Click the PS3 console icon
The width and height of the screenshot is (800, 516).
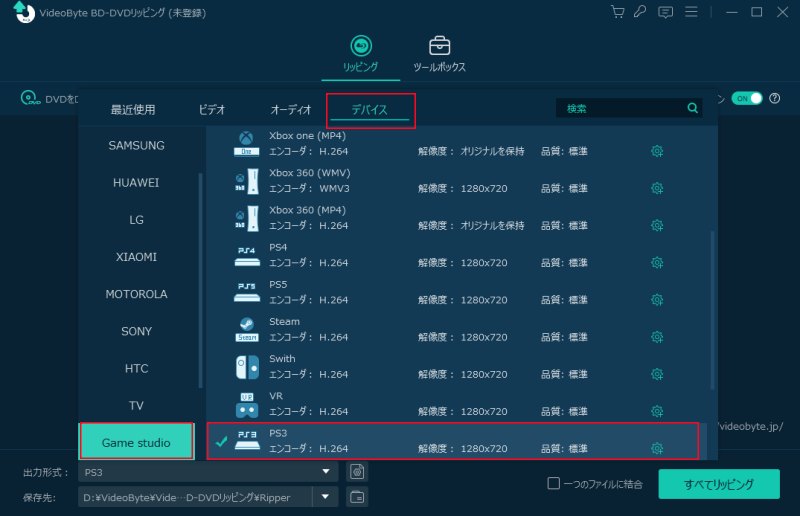coord(247,440)
